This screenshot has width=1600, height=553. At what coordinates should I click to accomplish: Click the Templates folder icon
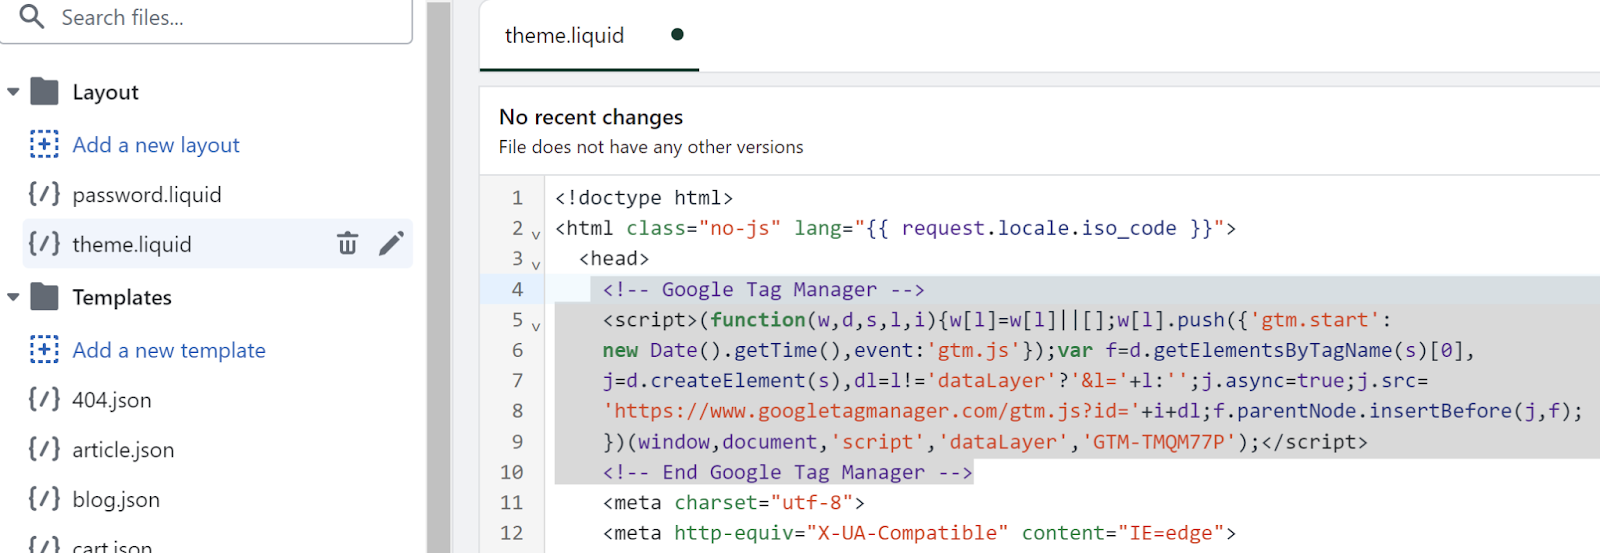tap(45, 296)
